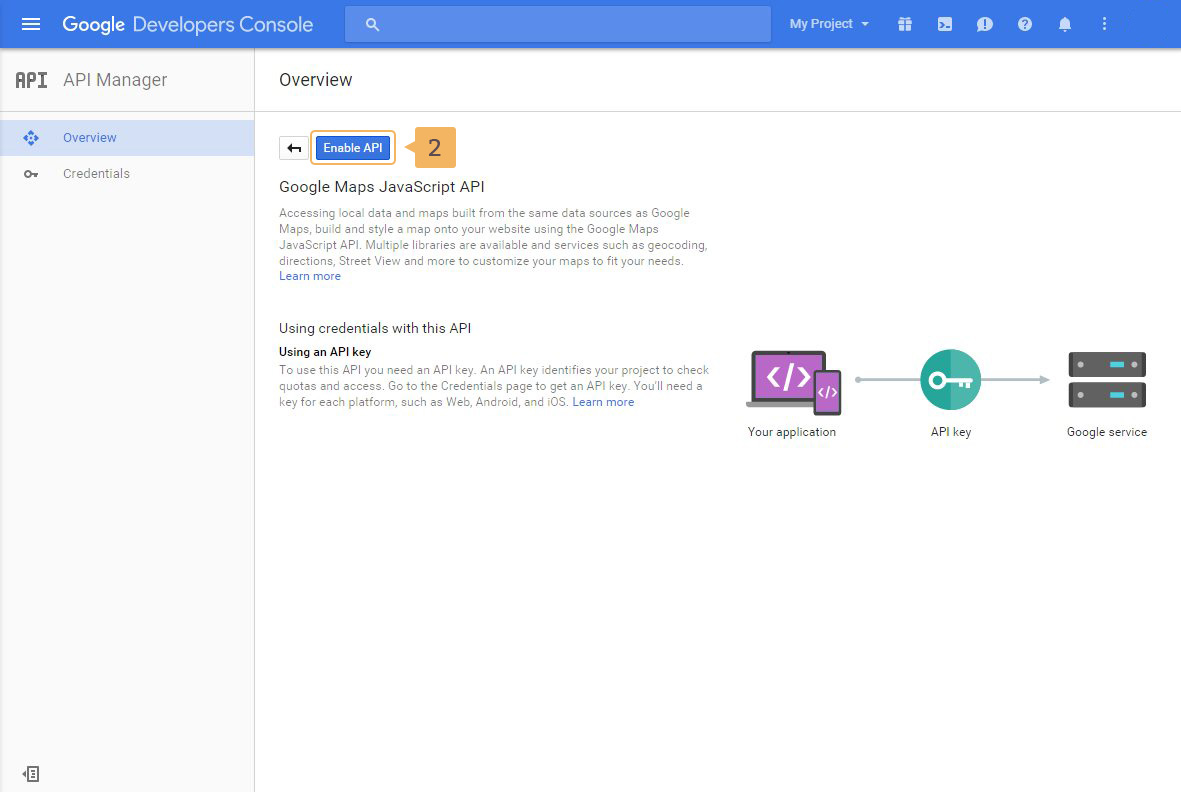This screenshot has height=792, width=1181.
Task: Activate the Cloud Shell terminal icon
Action: pos(945,24)
